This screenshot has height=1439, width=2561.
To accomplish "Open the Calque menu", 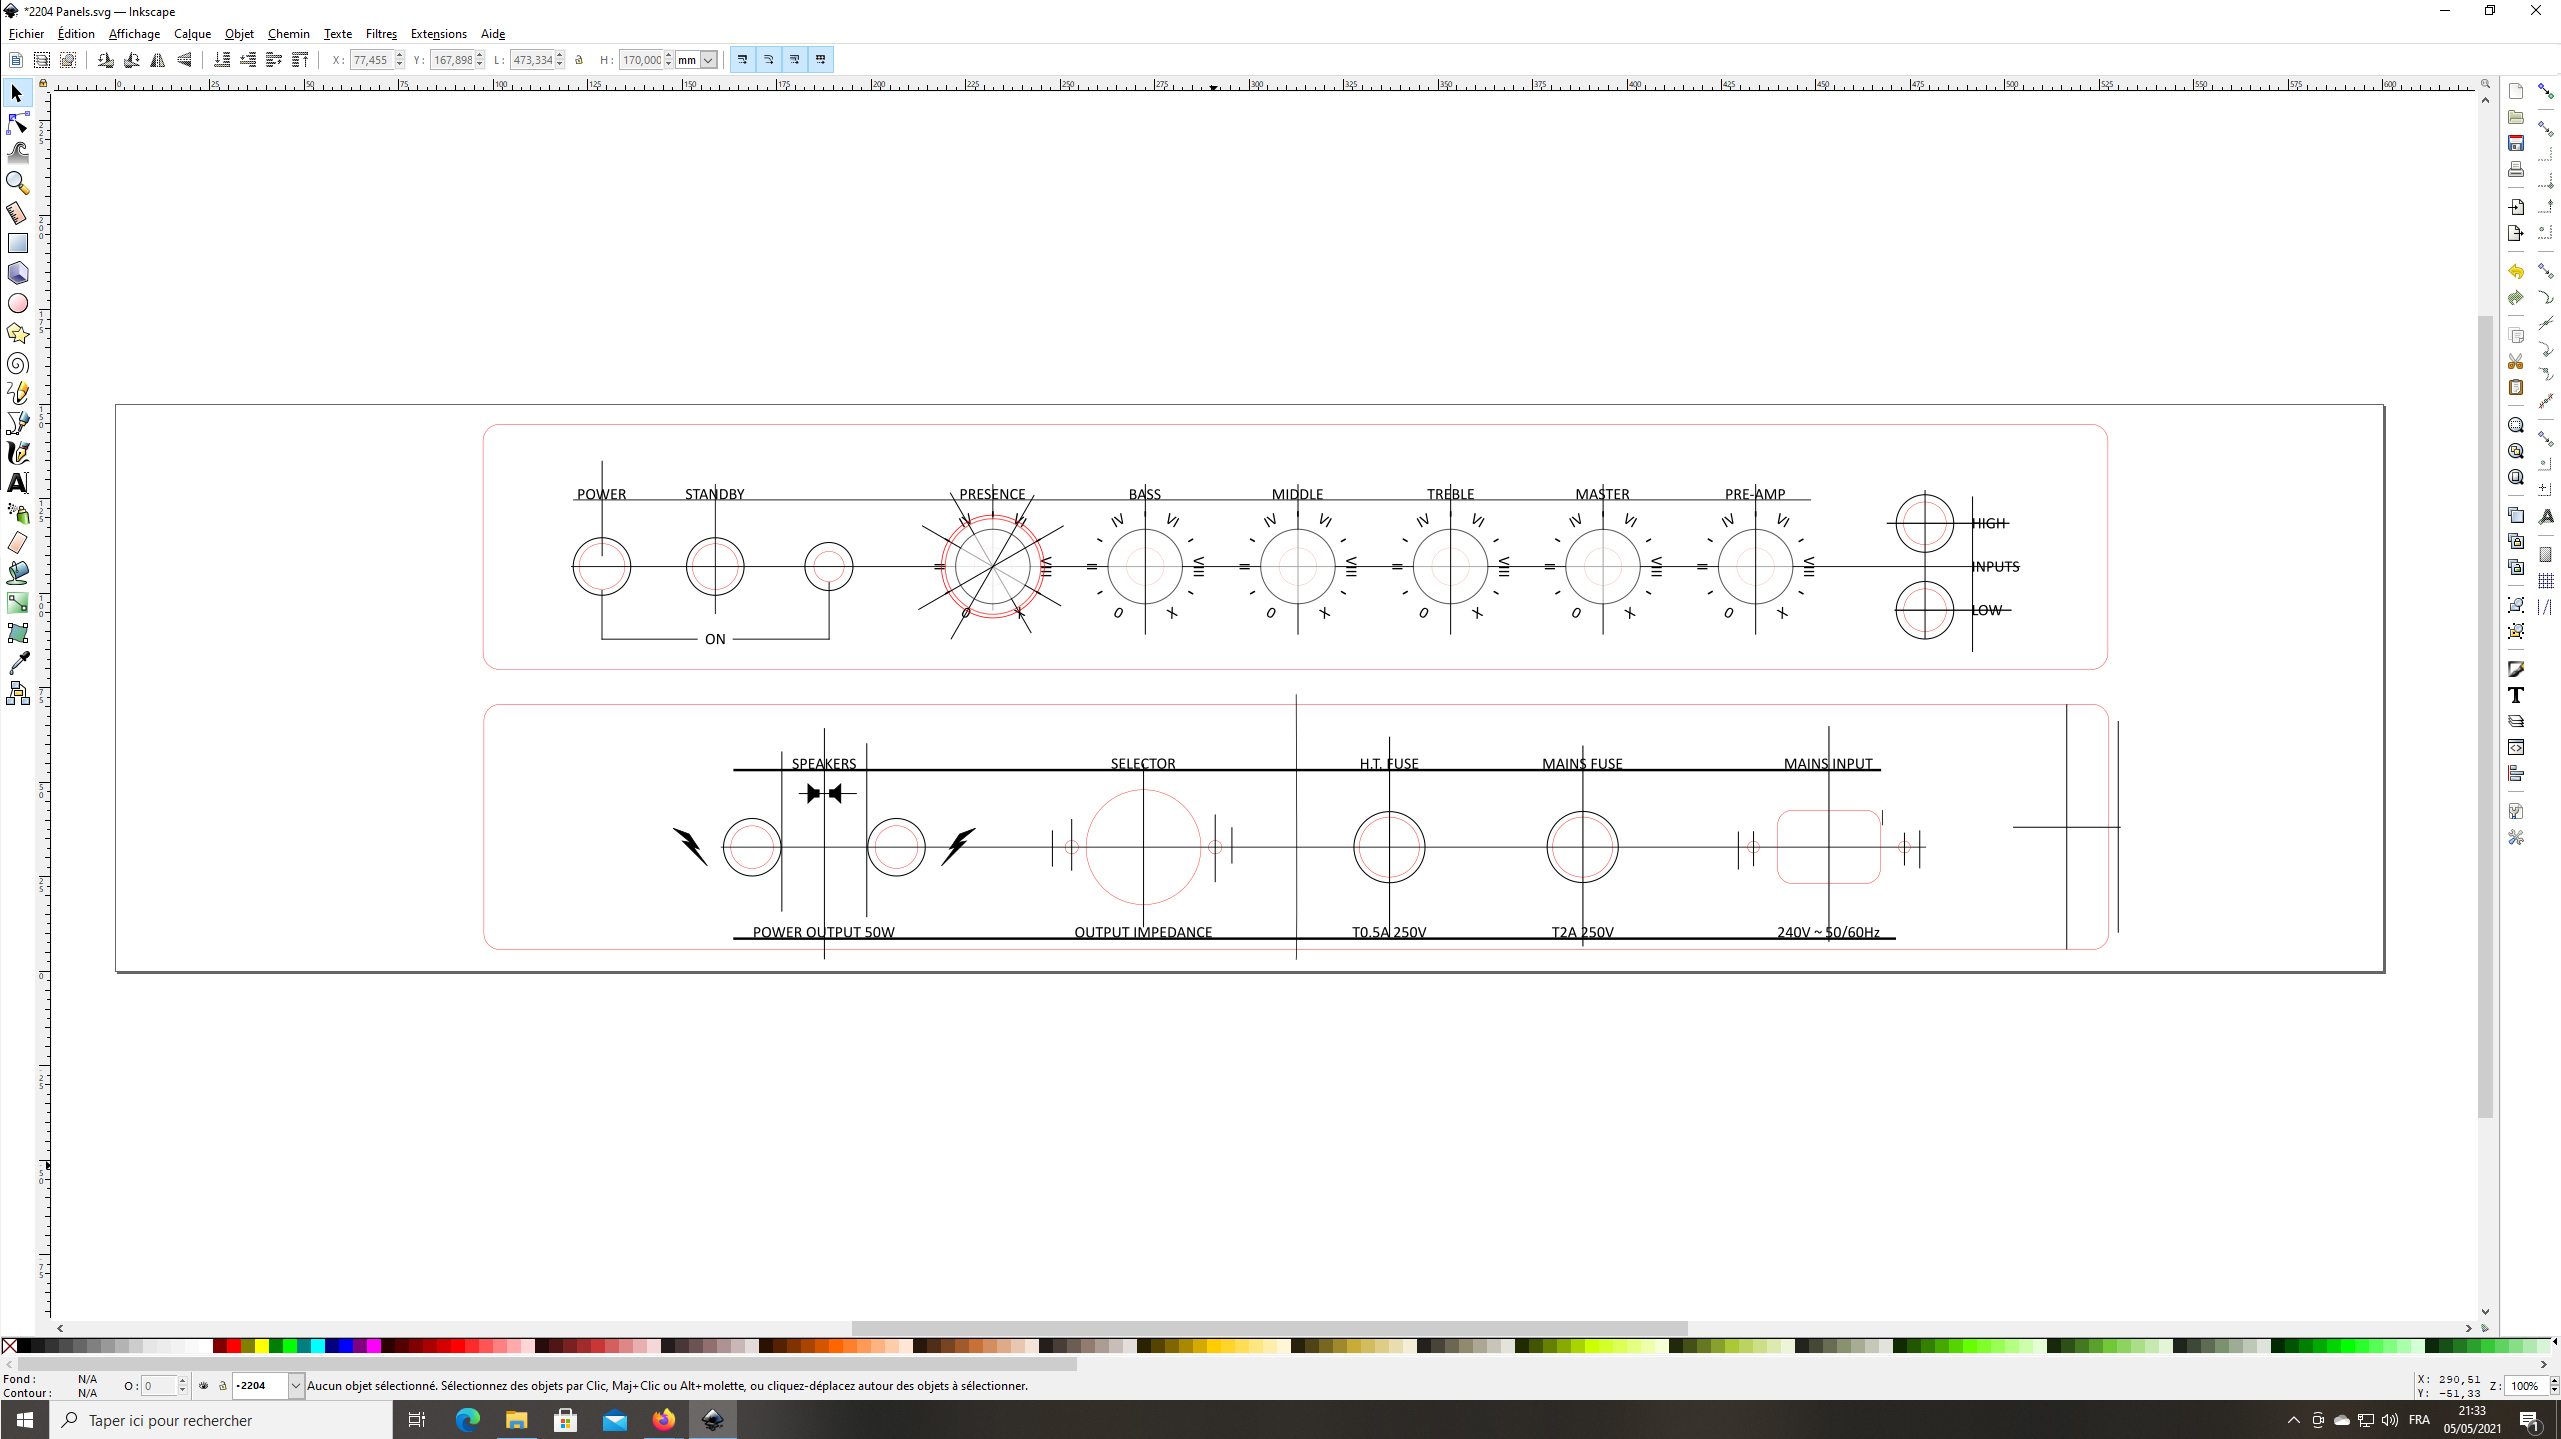I will point(192,34).
